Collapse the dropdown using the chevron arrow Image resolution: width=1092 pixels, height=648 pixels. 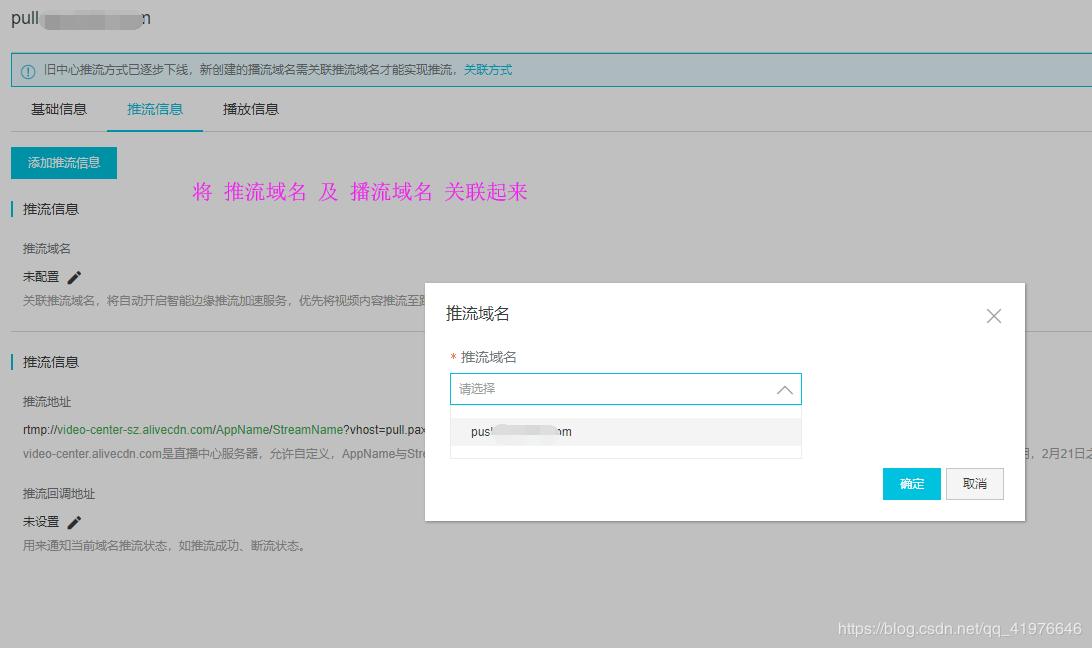785,390
